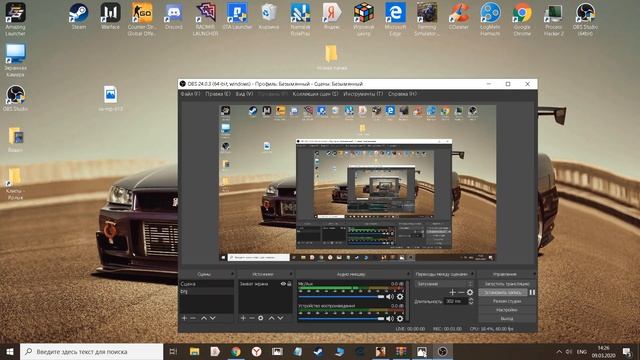Open Файл menu in OBS

pyautogui.click(x=190, y=94)
